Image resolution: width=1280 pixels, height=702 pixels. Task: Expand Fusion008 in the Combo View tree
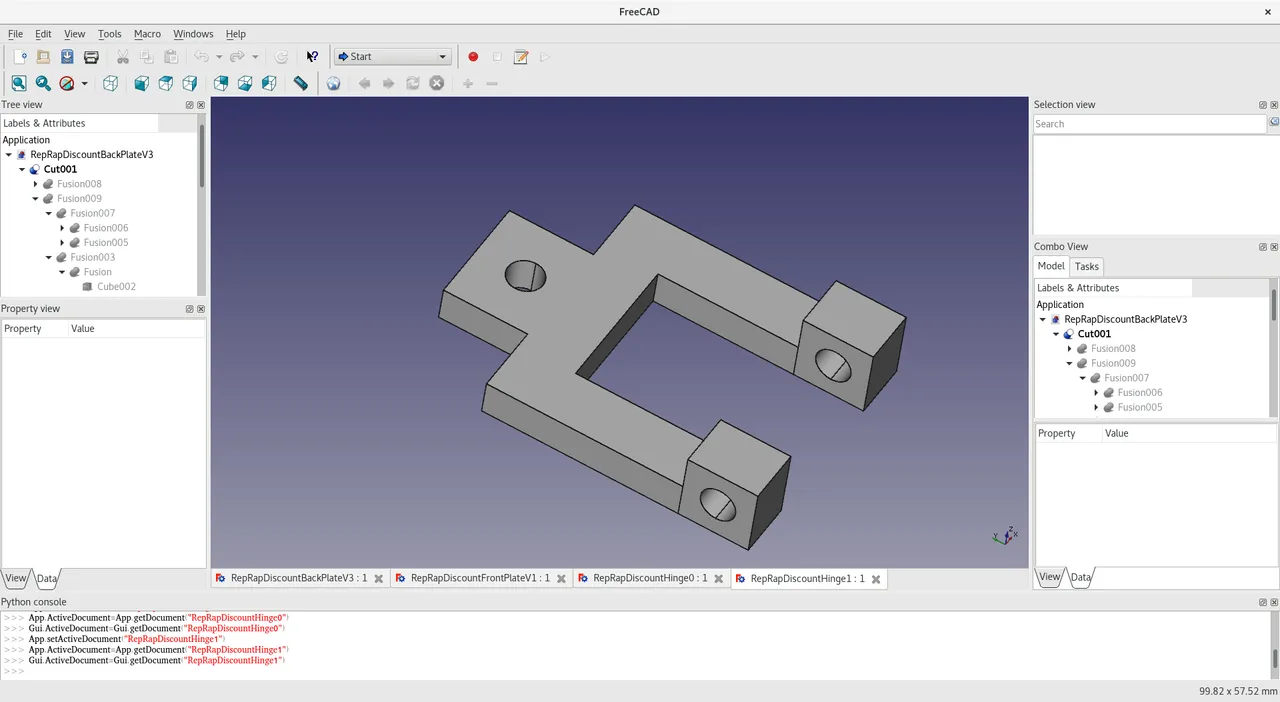click(x=1069, y=349)
